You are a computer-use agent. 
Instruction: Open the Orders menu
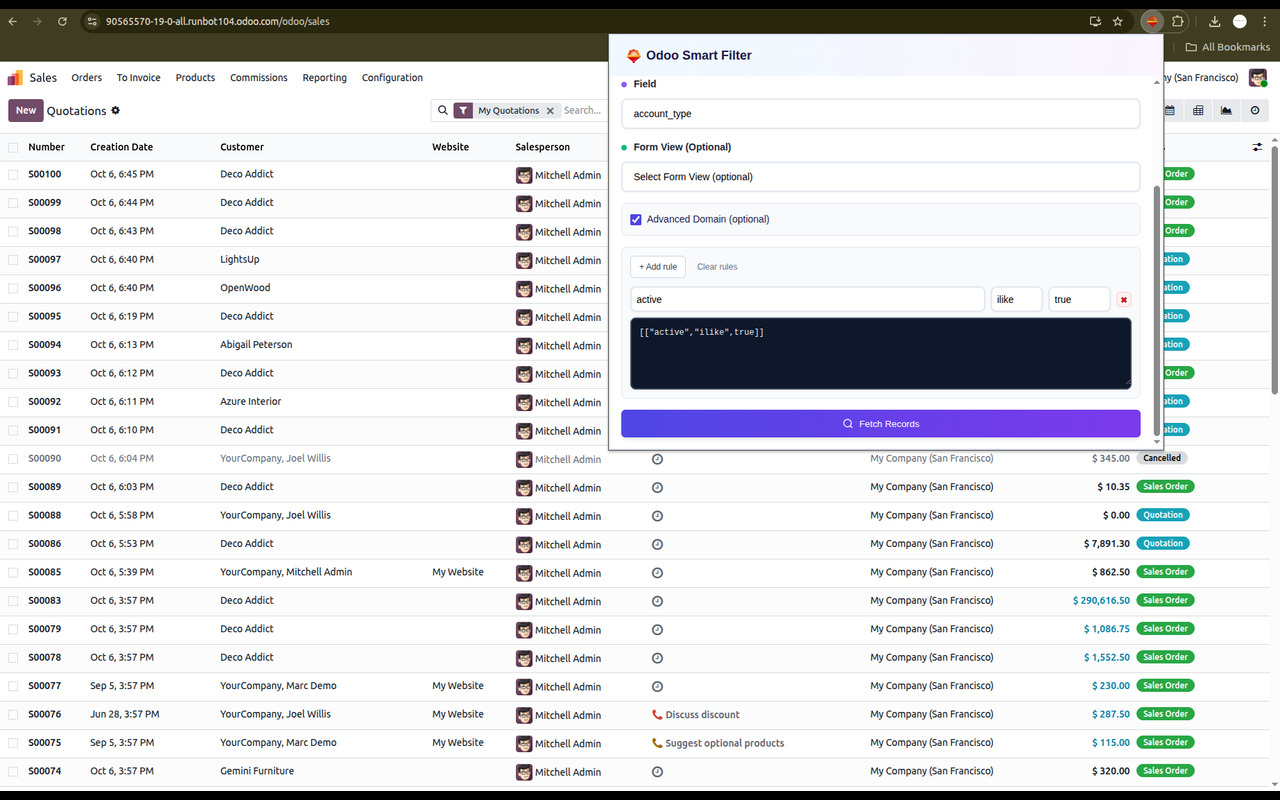[x=87, y=78]
